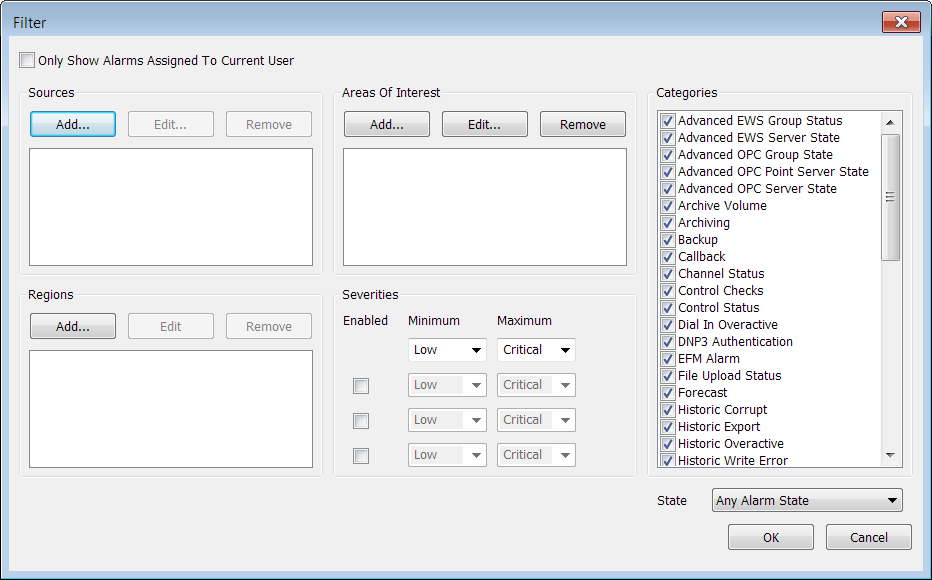Viewport: 932px width, 580px height.
Task: Click Remove button under Areas Of Interest
Action: (x=583, y=124)
